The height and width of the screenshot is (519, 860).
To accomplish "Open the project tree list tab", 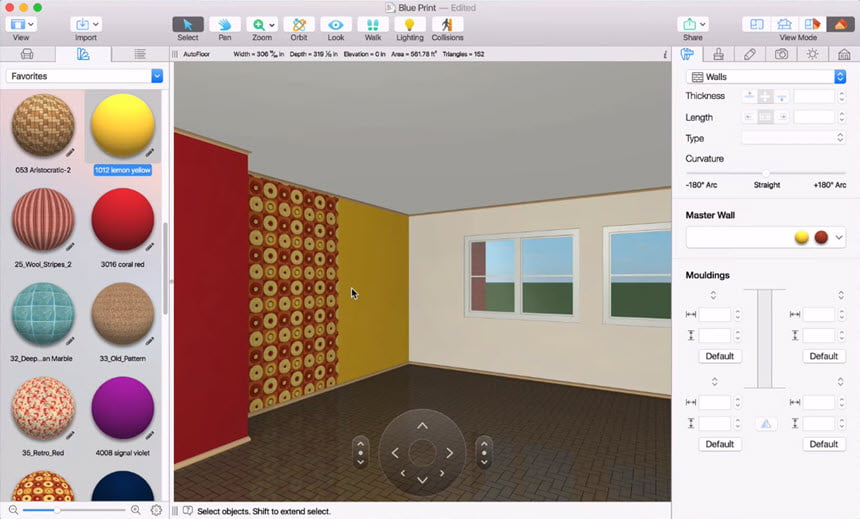I will pos(140,54).
